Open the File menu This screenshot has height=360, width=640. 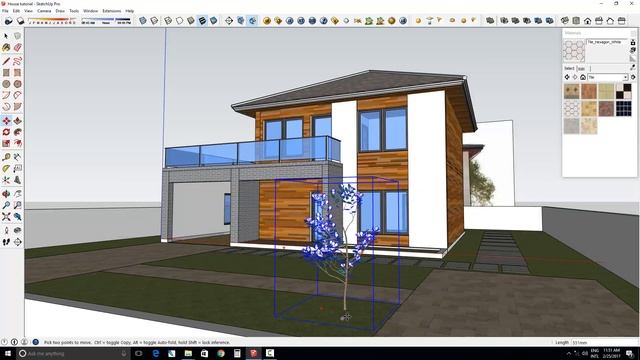pos(5,11)
